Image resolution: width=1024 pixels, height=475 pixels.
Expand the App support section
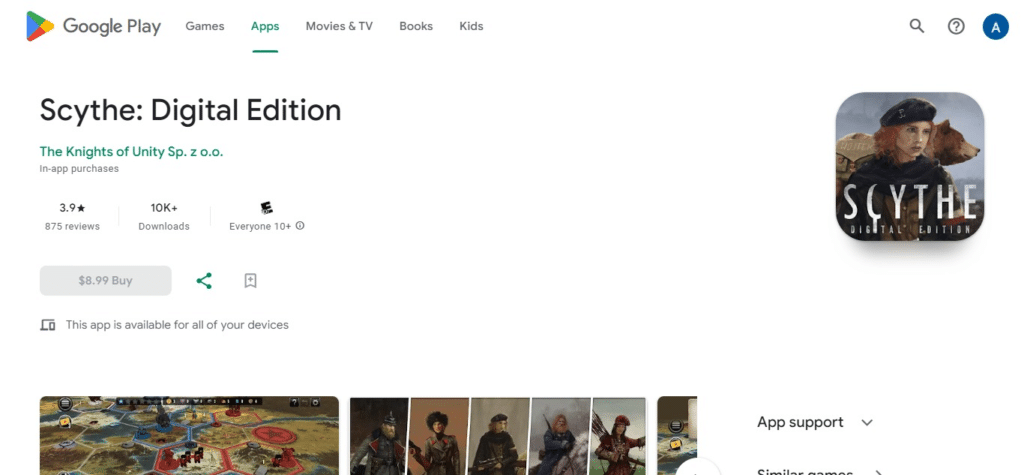click(866, 422)
